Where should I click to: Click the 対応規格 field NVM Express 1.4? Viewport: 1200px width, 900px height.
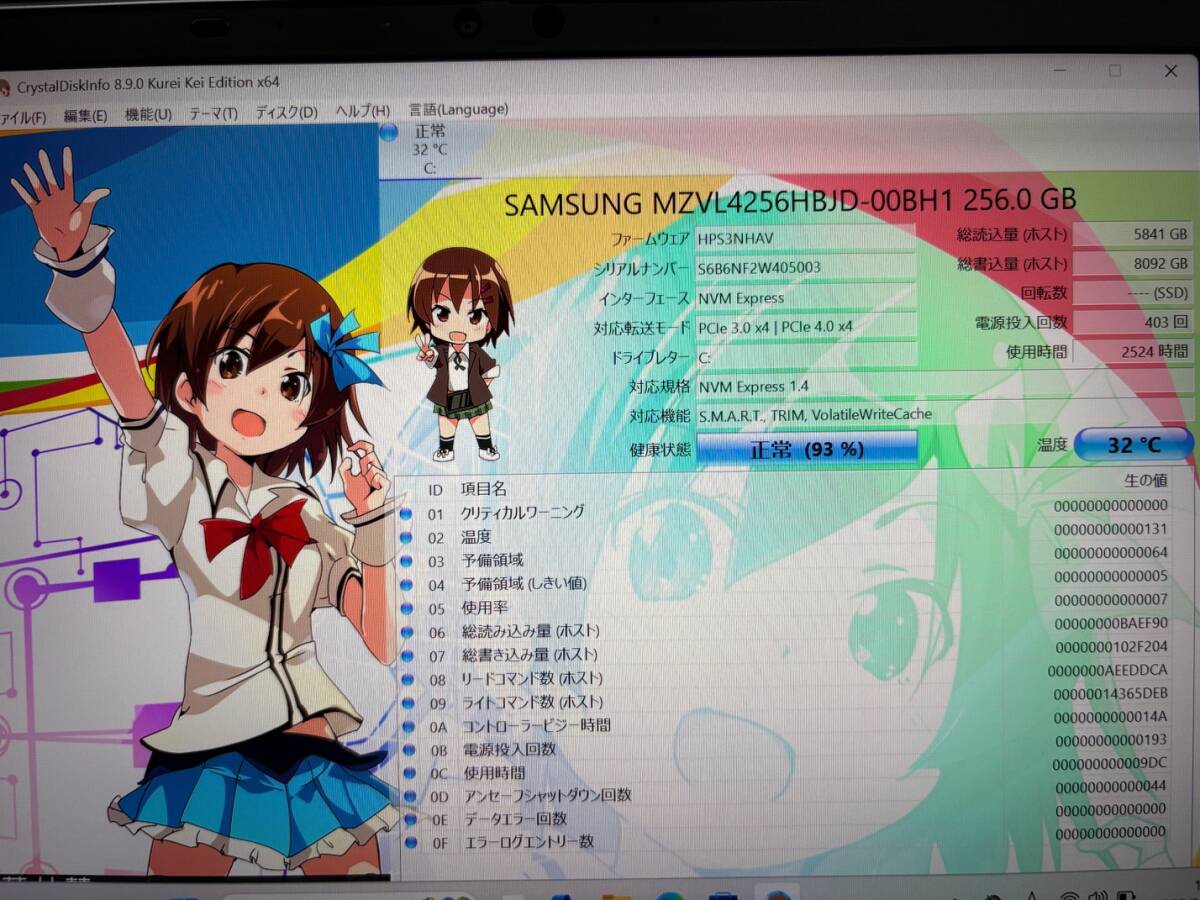[x=944, y=385]
